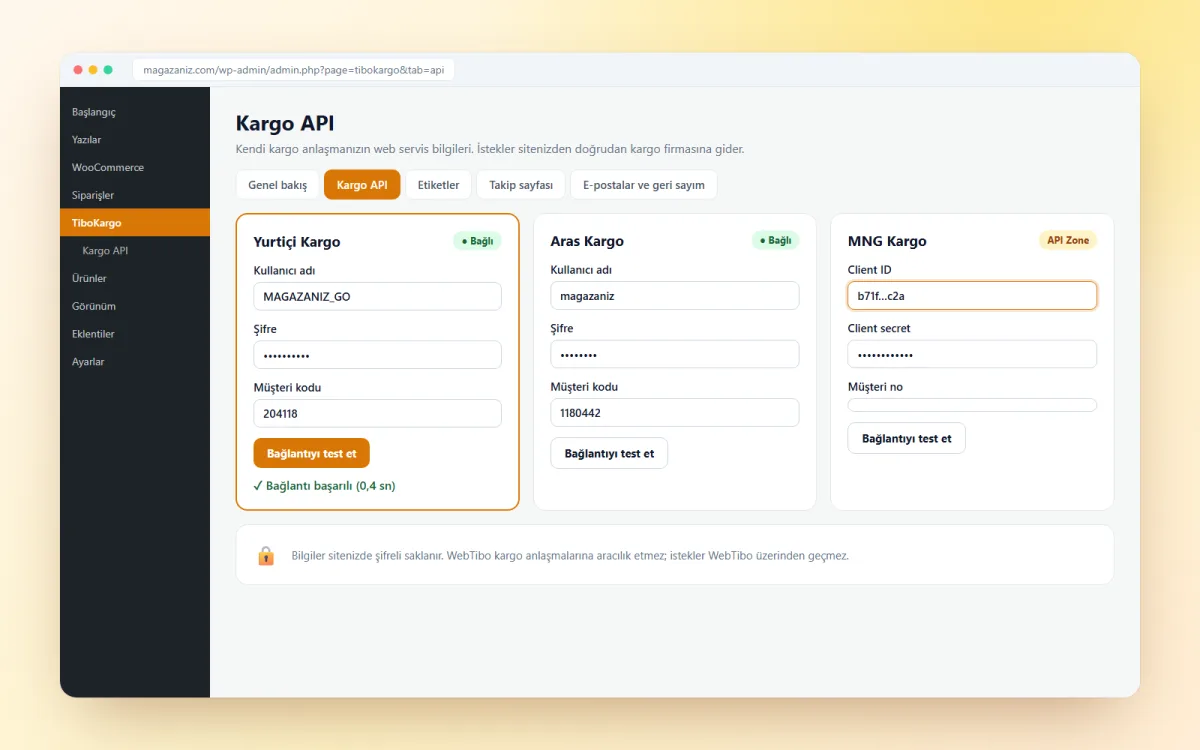Click the API Zone badge on MNG Kargo
1200x750 pixels.
point(1068,240)
